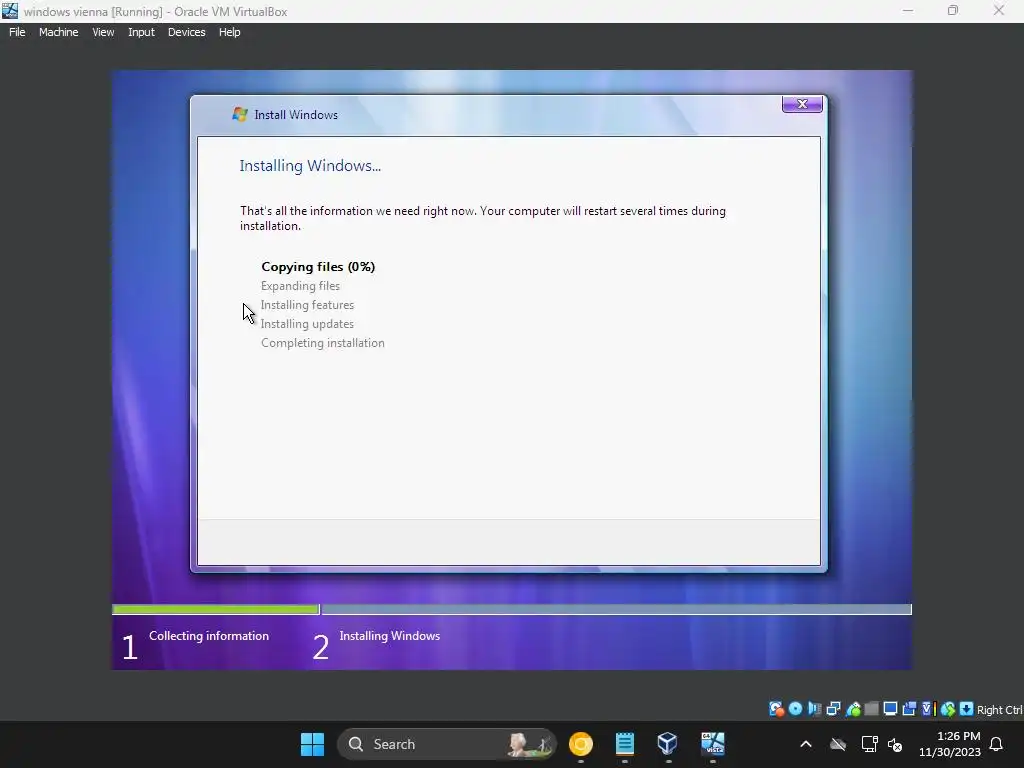
Task: Open the File menu
Action: tap(17, 32)
